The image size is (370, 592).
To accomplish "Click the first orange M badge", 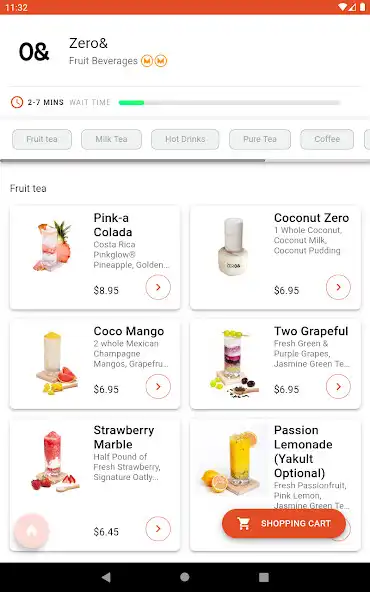I will click(147, 61).
